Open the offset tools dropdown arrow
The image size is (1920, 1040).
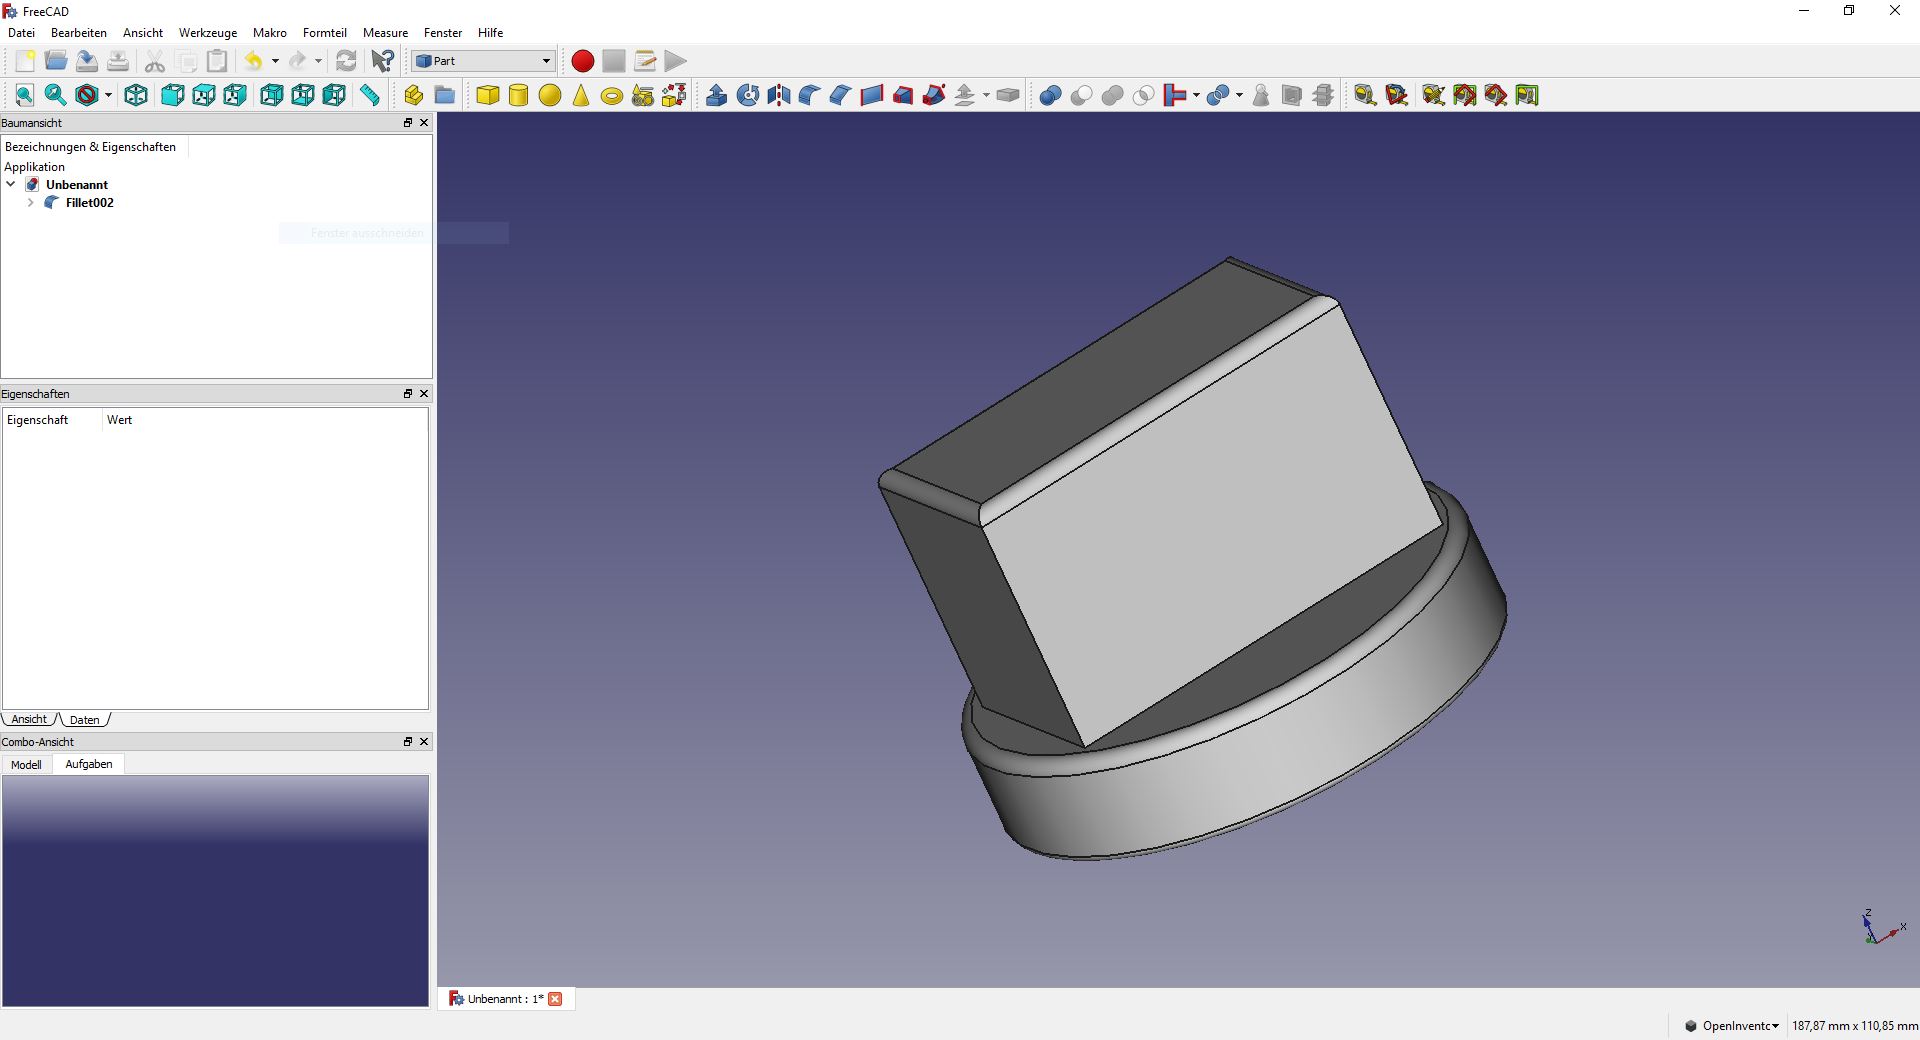[986, 95]
